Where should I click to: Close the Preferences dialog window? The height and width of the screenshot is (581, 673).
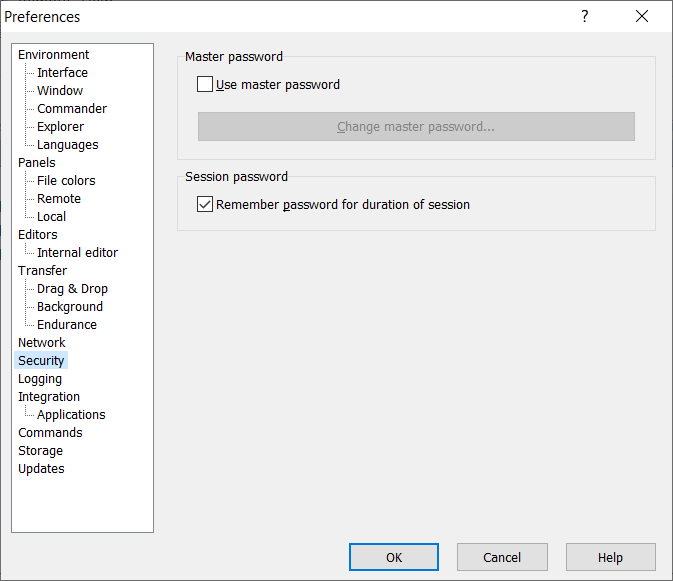coord(642,16)
